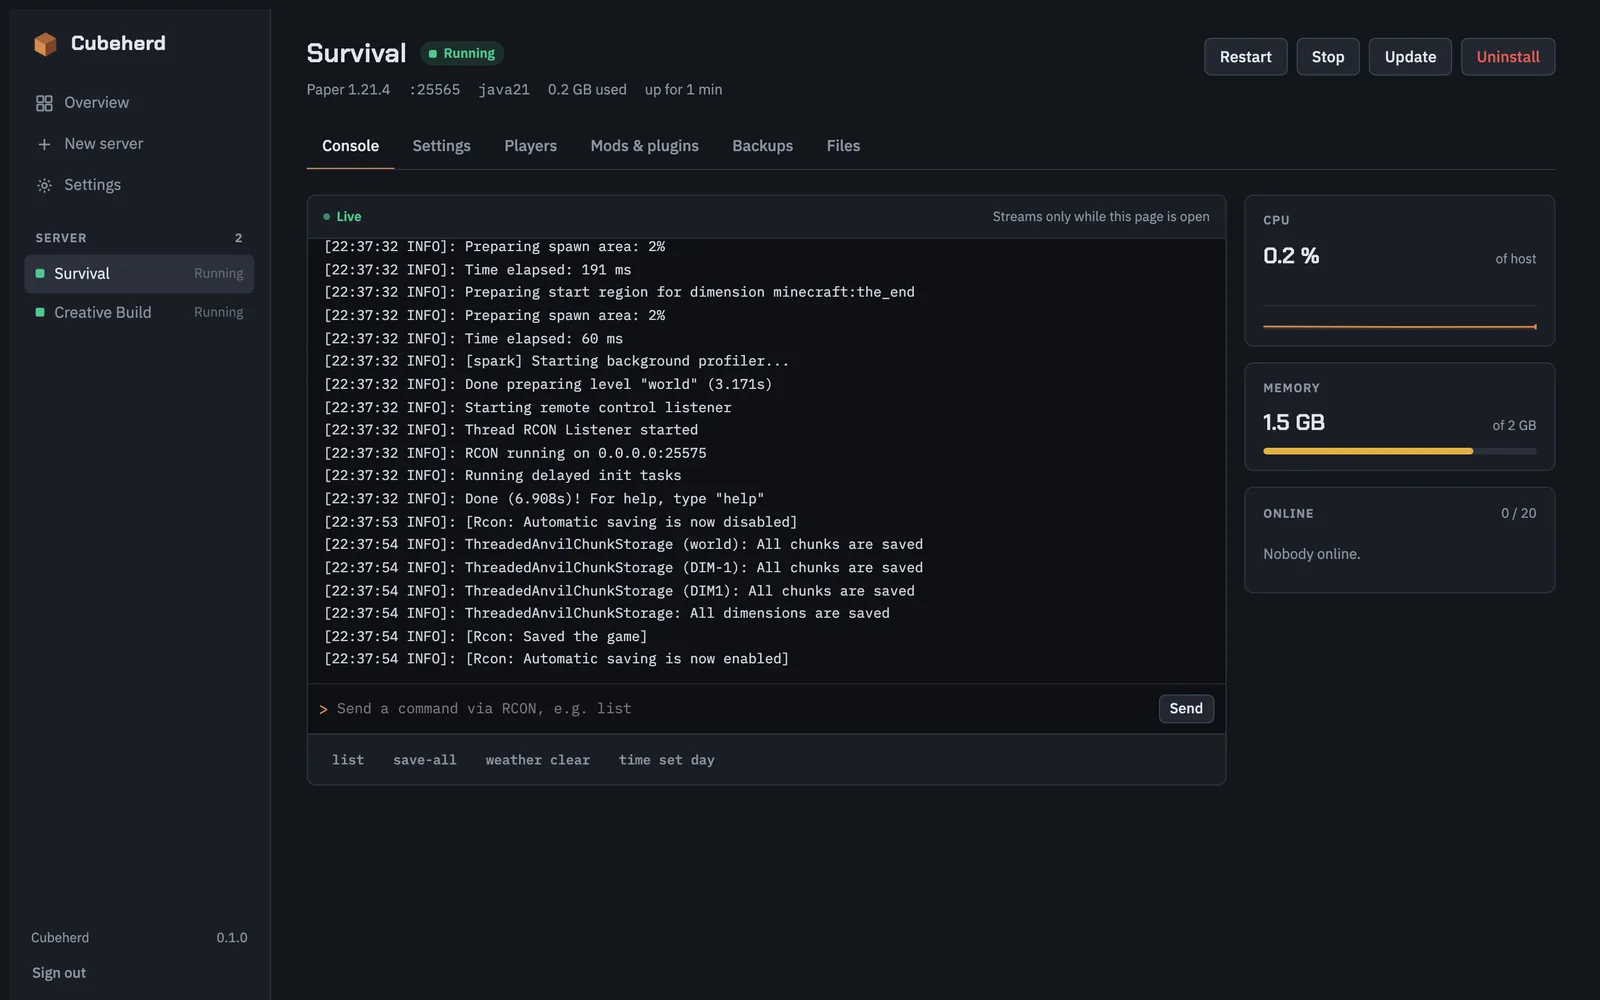Click Sign out at bottom of sidebar
This screenshot has width=1600, height=1000.
[x=59, y=973]
